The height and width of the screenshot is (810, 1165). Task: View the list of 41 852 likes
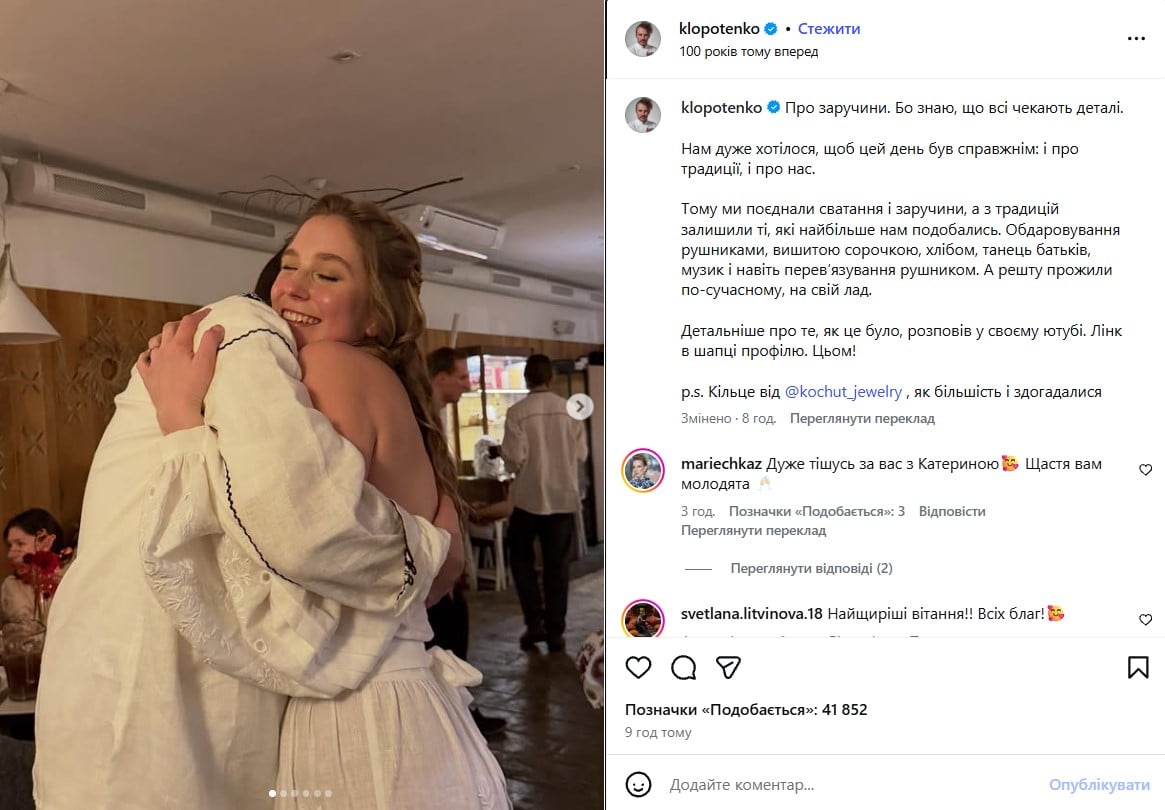coord(746,710)
